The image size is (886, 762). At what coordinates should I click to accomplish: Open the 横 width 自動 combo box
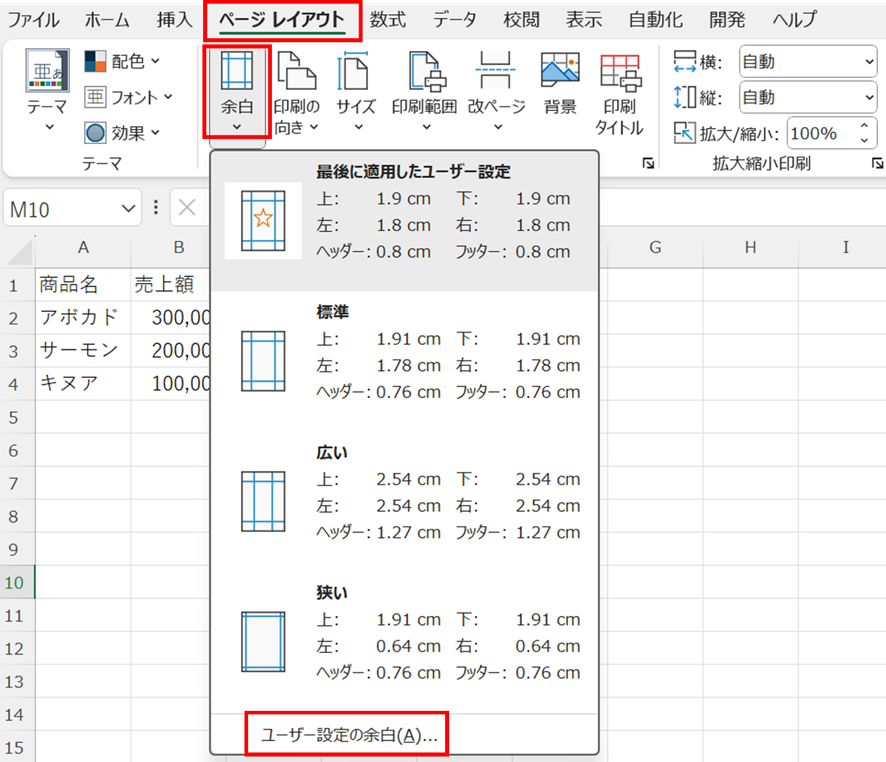807,62
